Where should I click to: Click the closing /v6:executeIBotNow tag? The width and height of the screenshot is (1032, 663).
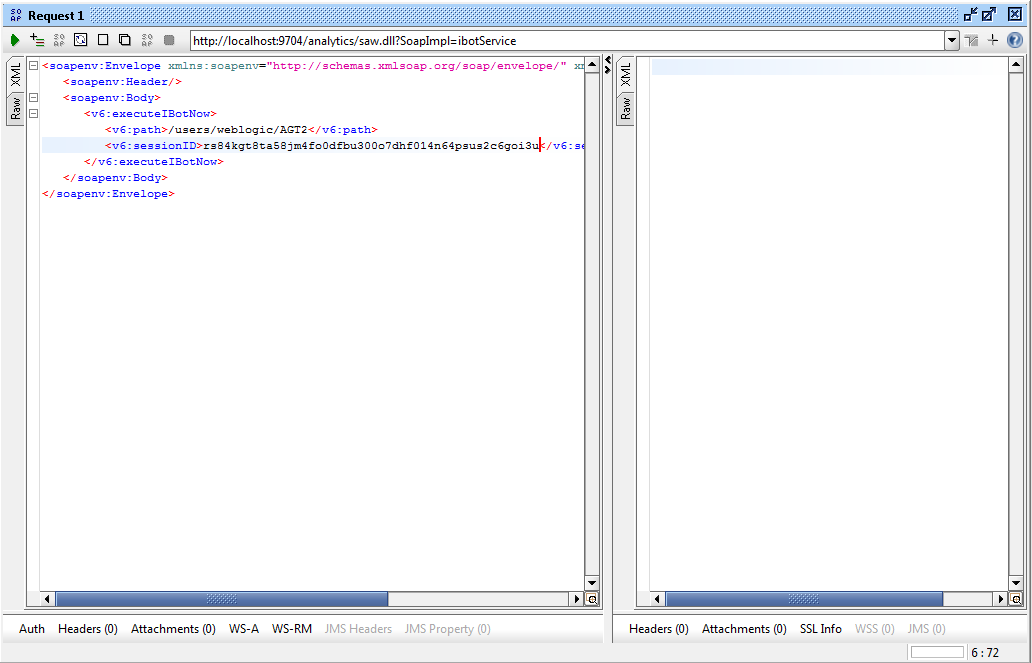click(154, 161)
